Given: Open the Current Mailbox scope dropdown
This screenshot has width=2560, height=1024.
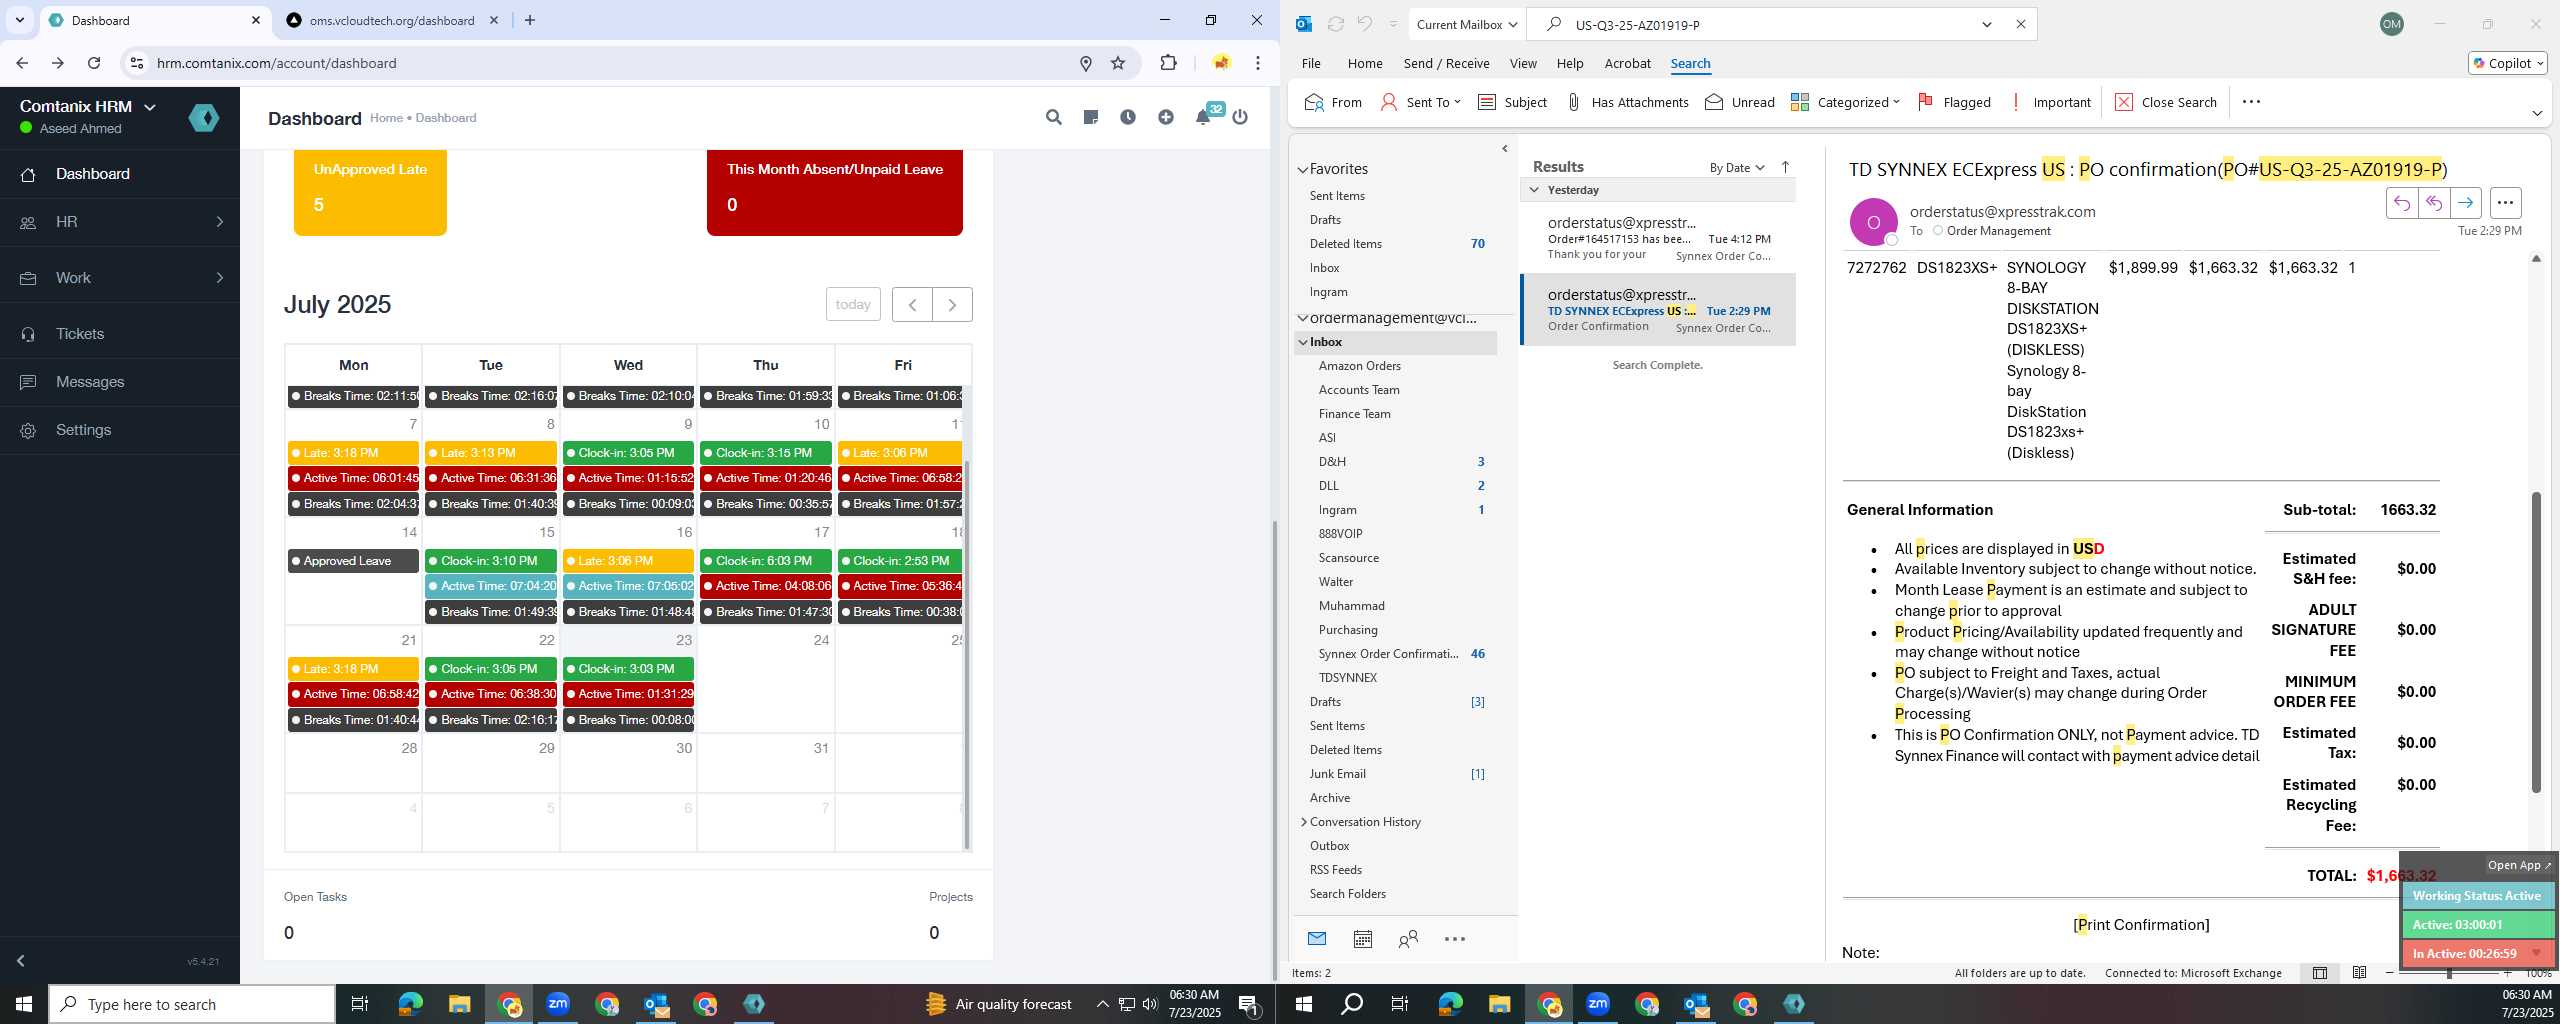Looking at the screenshot, I should pos(1467,24).
